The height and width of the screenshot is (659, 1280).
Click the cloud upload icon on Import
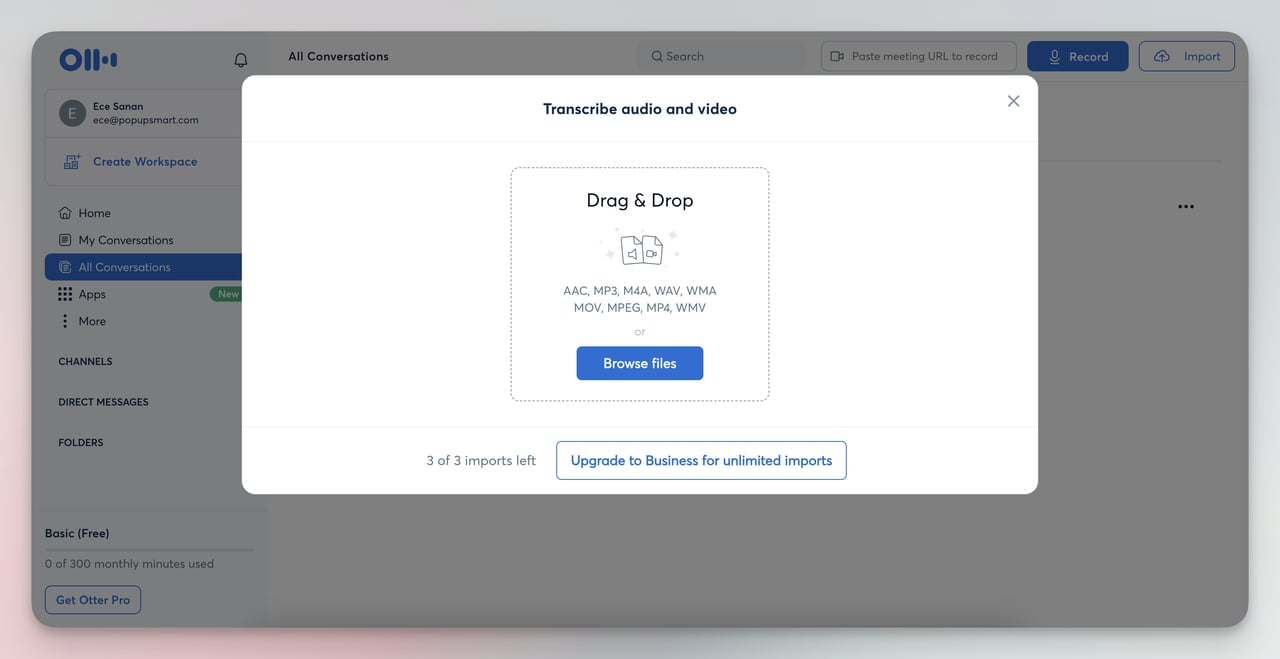1161,57
